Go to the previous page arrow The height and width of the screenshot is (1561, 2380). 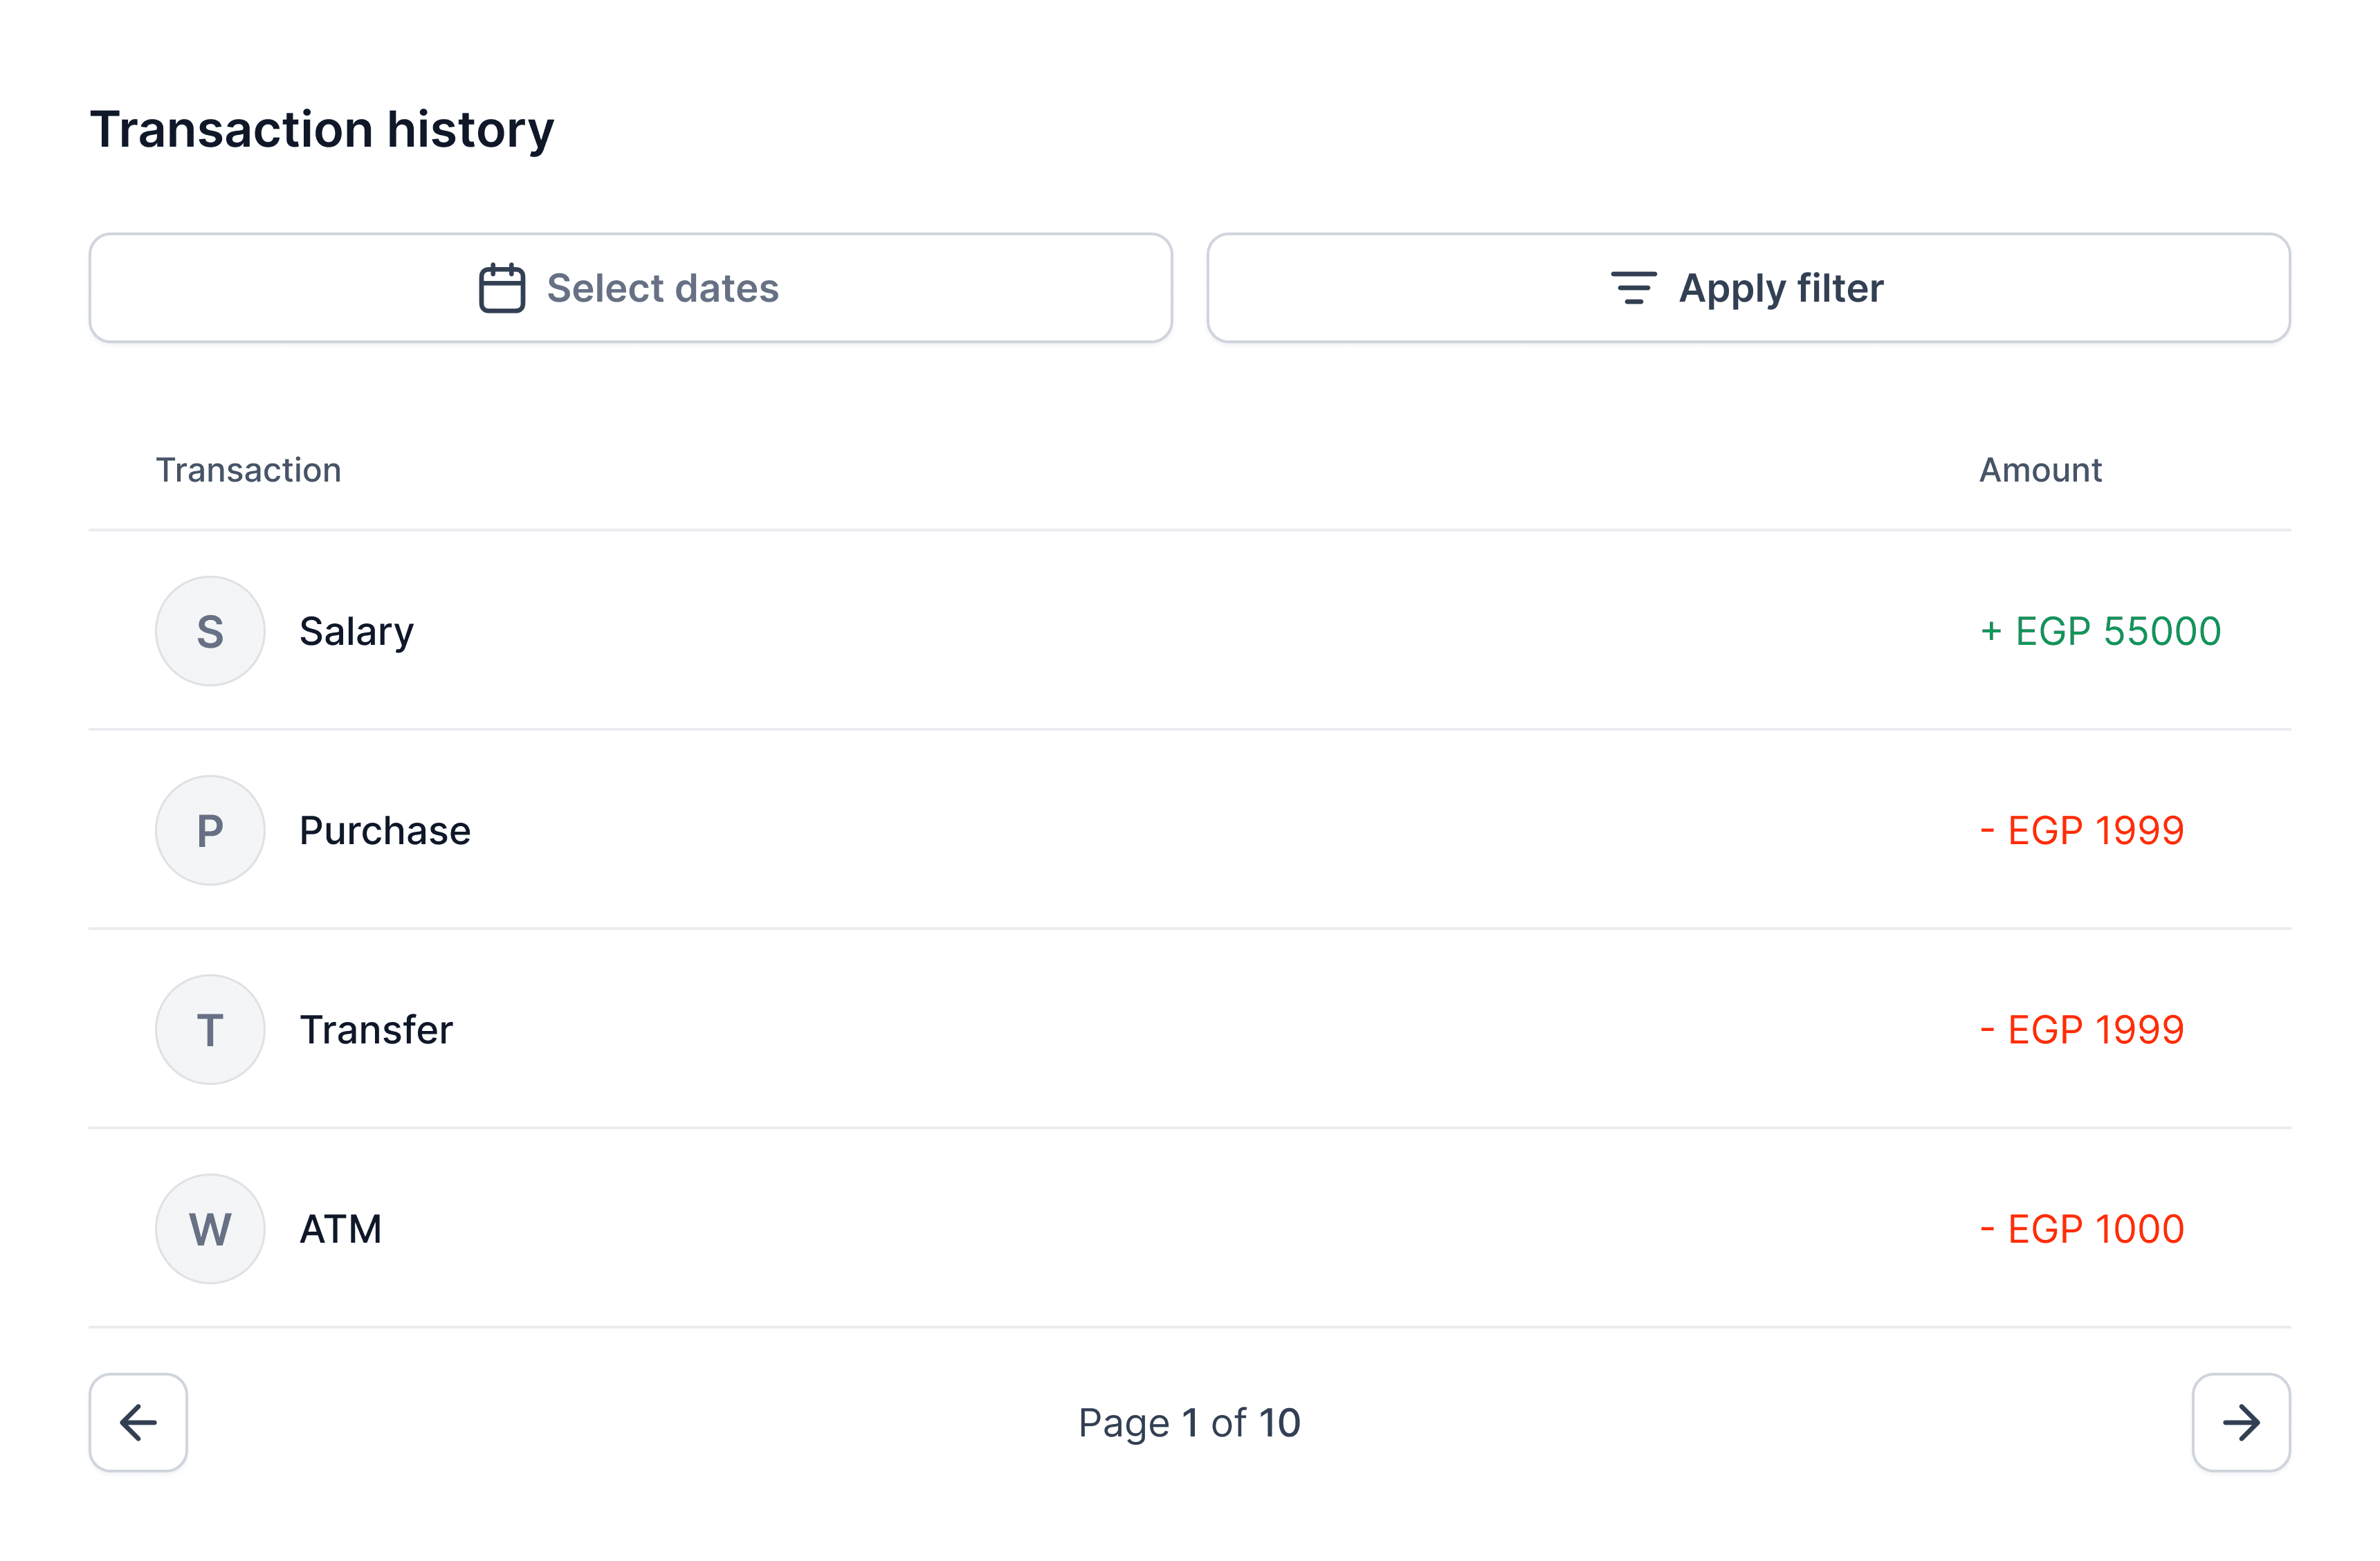[138, 1422]
